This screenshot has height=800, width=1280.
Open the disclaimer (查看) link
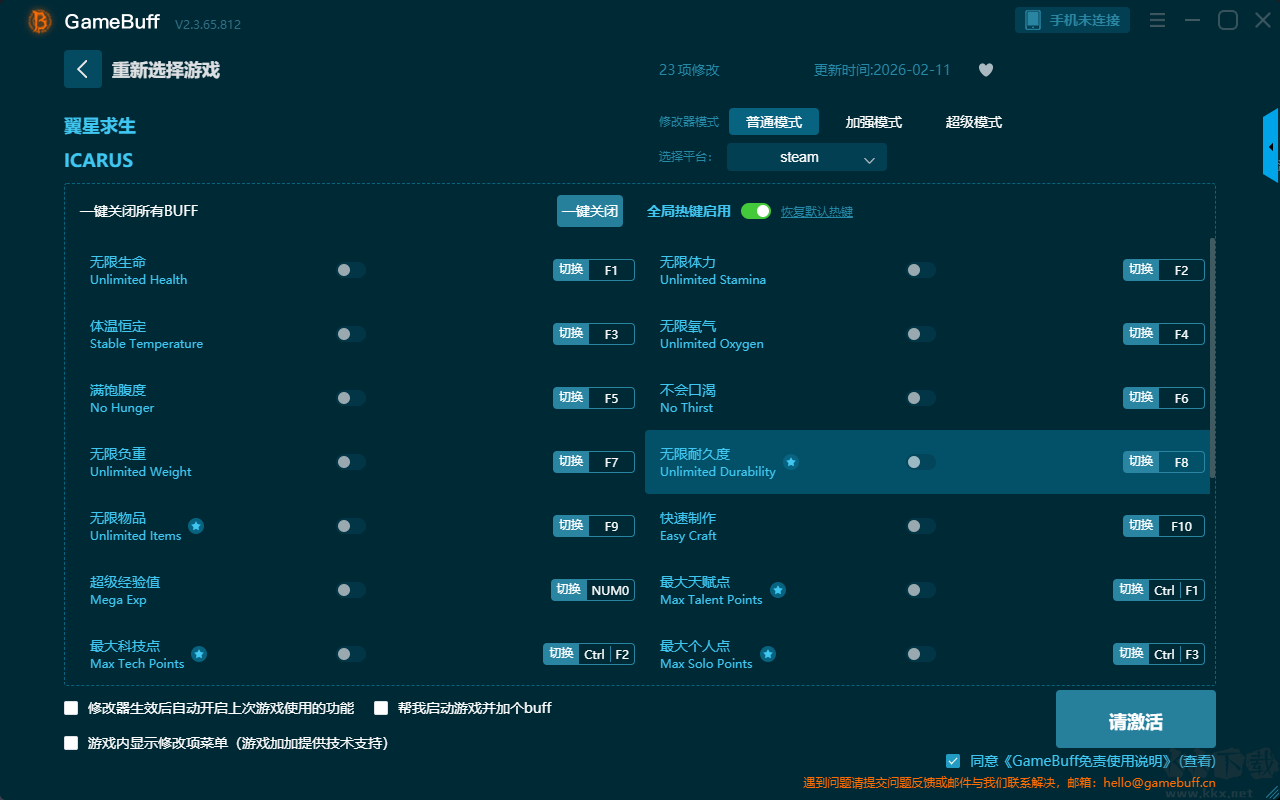coord(1196,761)
